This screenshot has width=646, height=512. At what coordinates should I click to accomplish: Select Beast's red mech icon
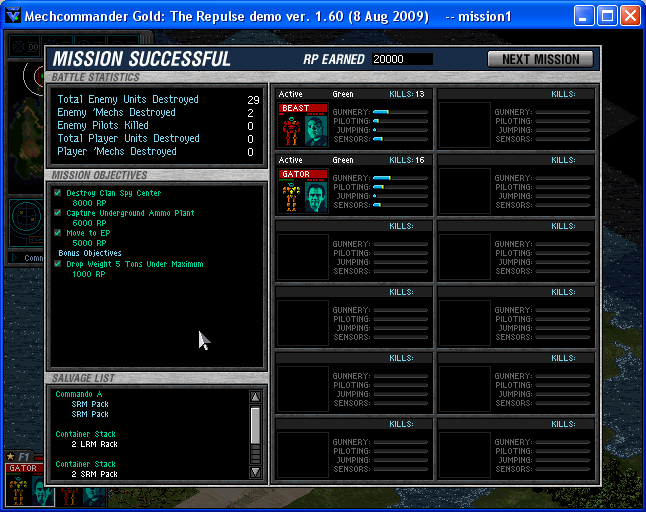pyautogui.click(x=291, y=131)
